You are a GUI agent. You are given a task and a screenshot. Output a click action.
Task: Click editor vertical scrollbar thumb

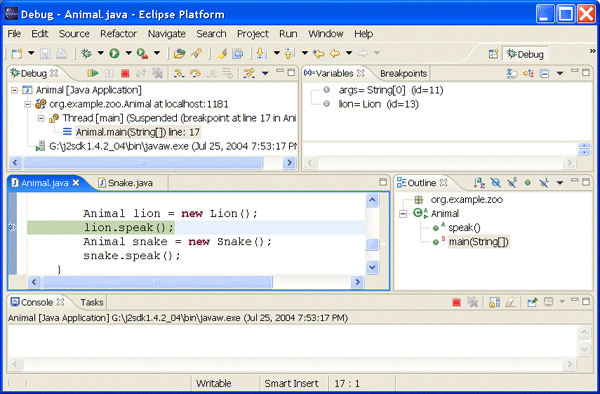[372, 244]
